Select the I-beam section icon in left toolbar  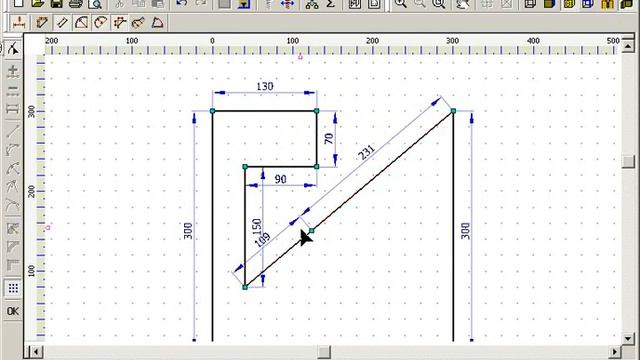(x=13, y=109)
